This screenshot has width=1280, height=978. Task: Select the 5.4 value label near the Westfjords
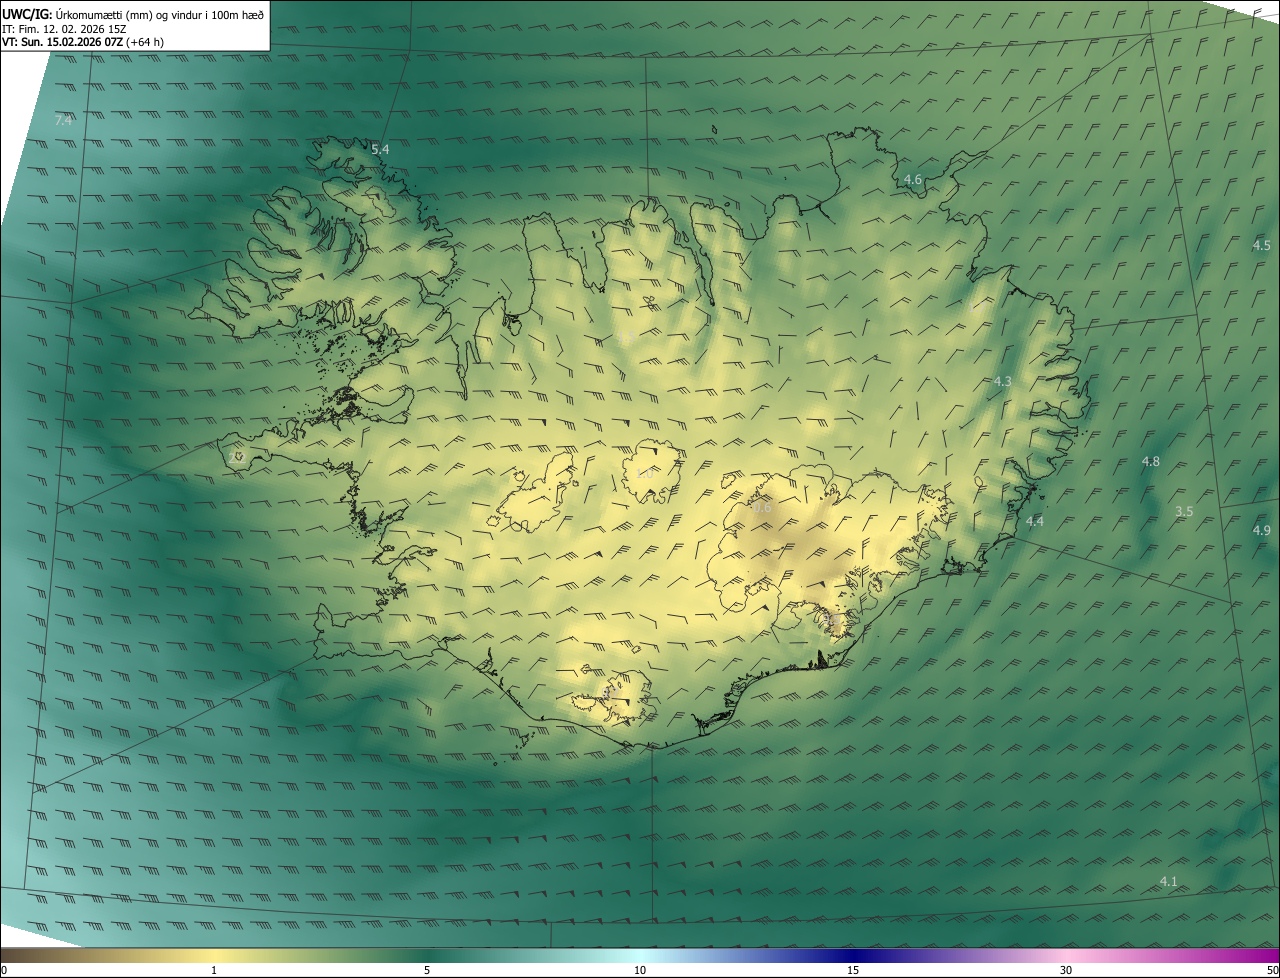click(x=380, y=149)
